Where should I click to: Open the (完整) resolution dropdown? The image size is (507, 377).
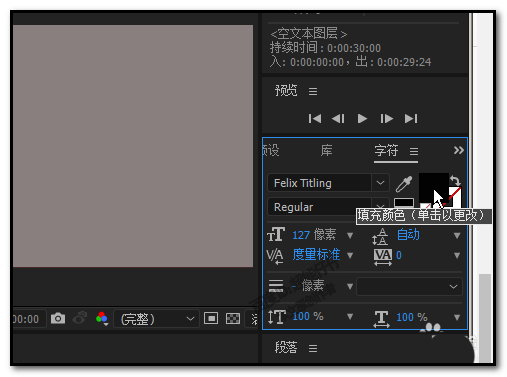point(156,319)
